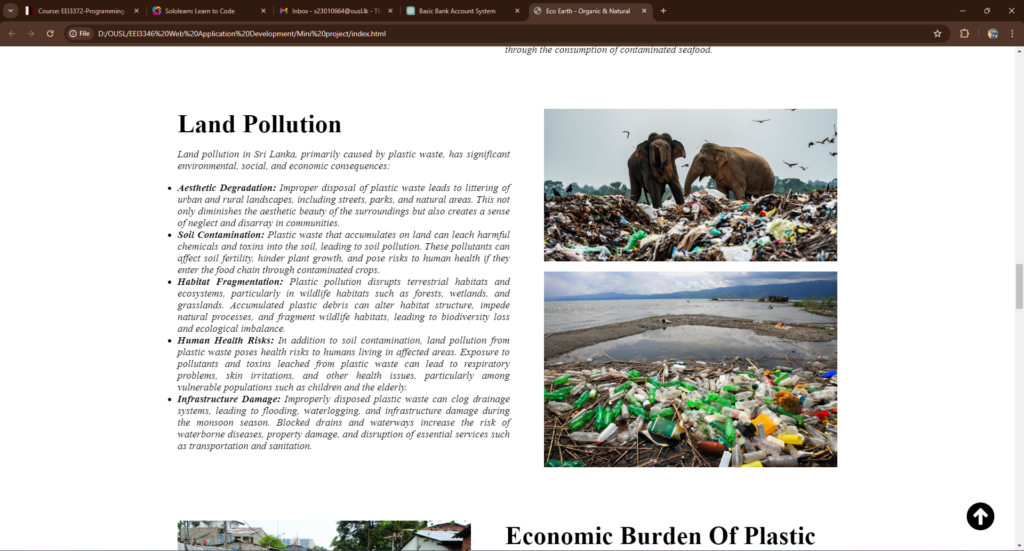
Task: Click the Aesthetic Degradation bullet label
Action: 227,188
